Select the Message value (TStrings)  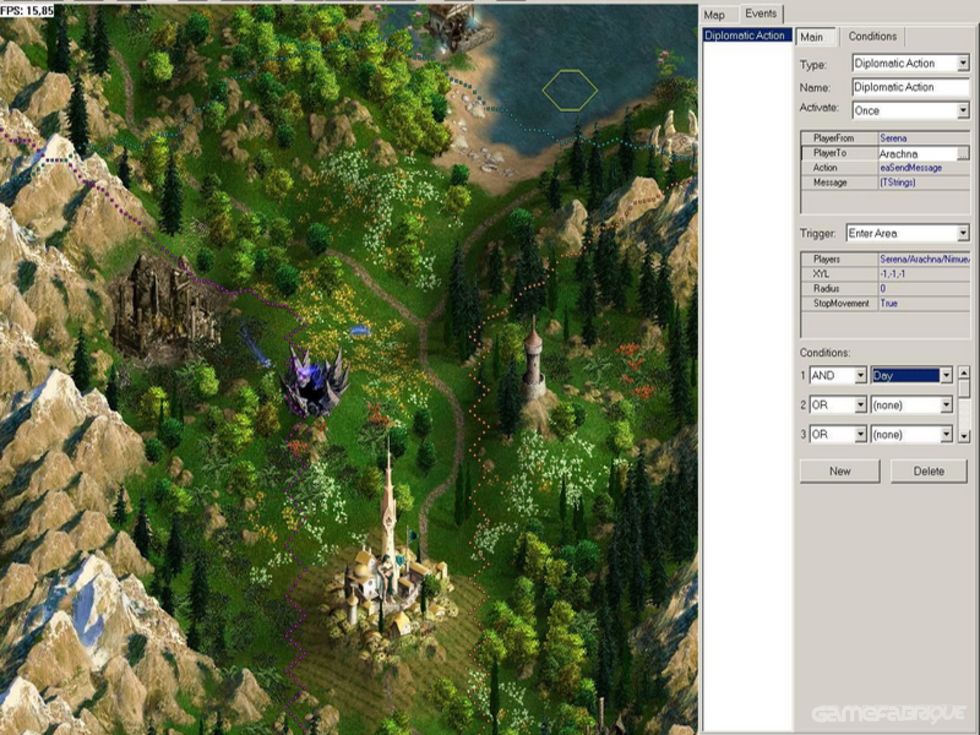tap(924, 182)
